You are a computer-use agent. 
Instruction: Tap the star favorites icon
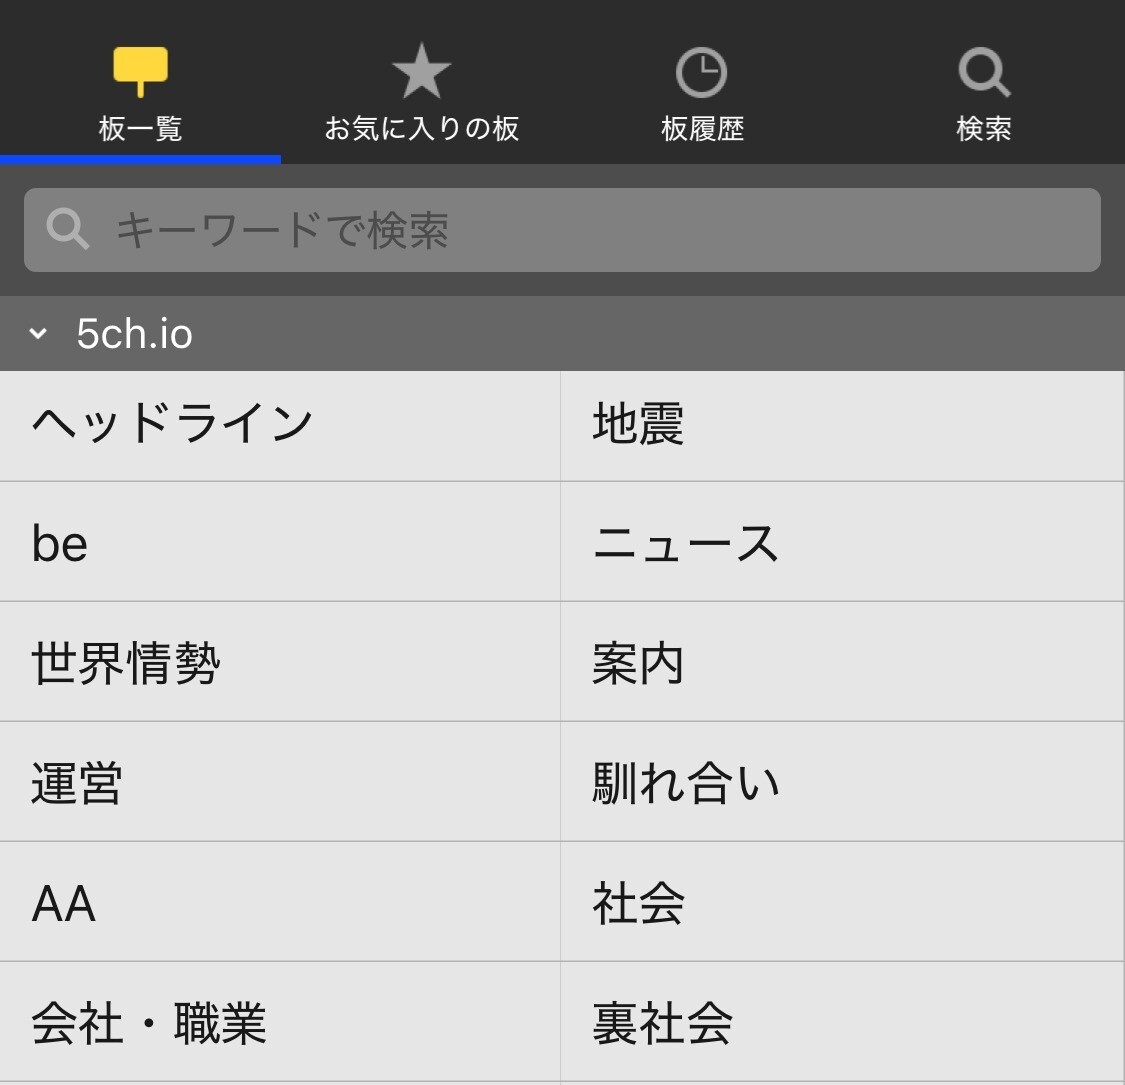coord(421,71)
